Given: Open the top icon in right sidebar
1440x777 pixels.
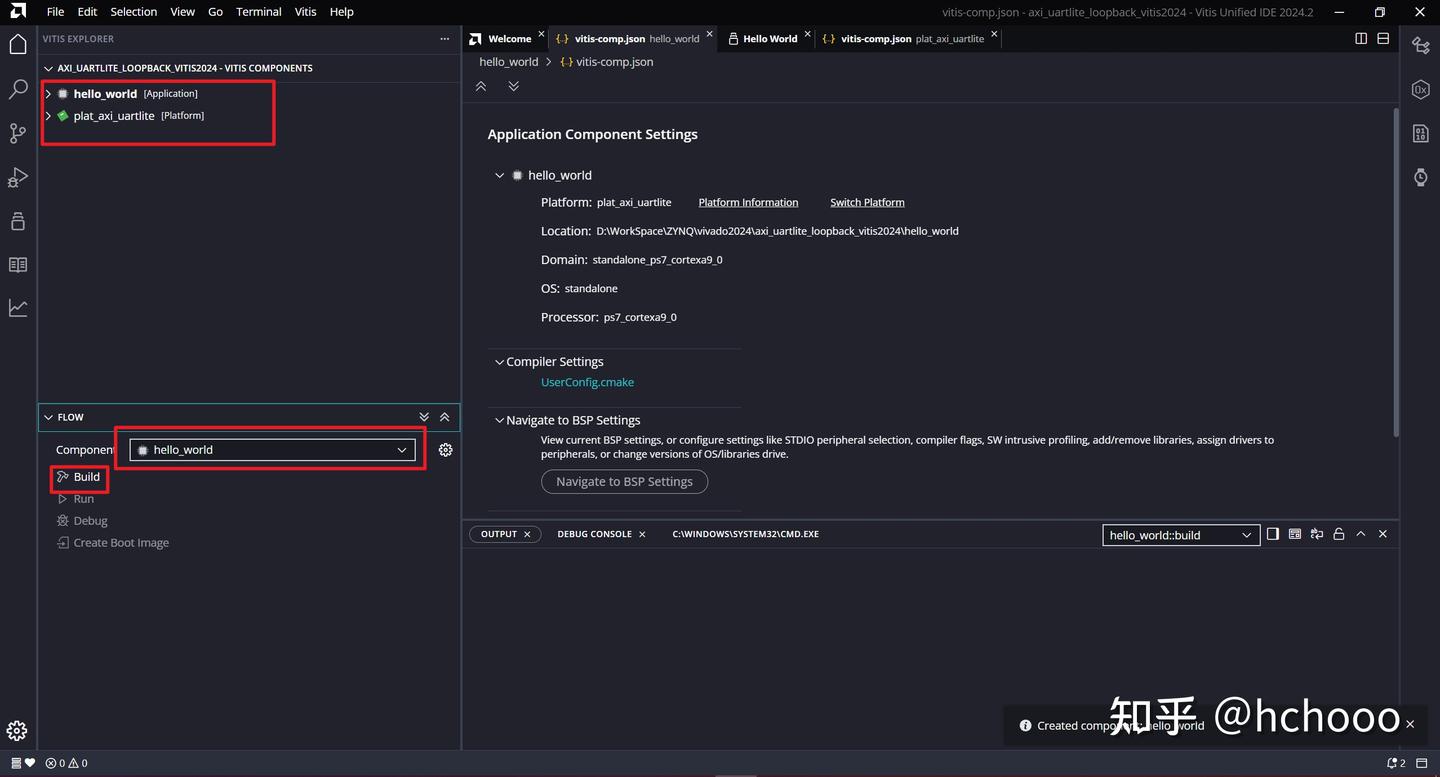Looking at the screenshot, I should 1420,45.
